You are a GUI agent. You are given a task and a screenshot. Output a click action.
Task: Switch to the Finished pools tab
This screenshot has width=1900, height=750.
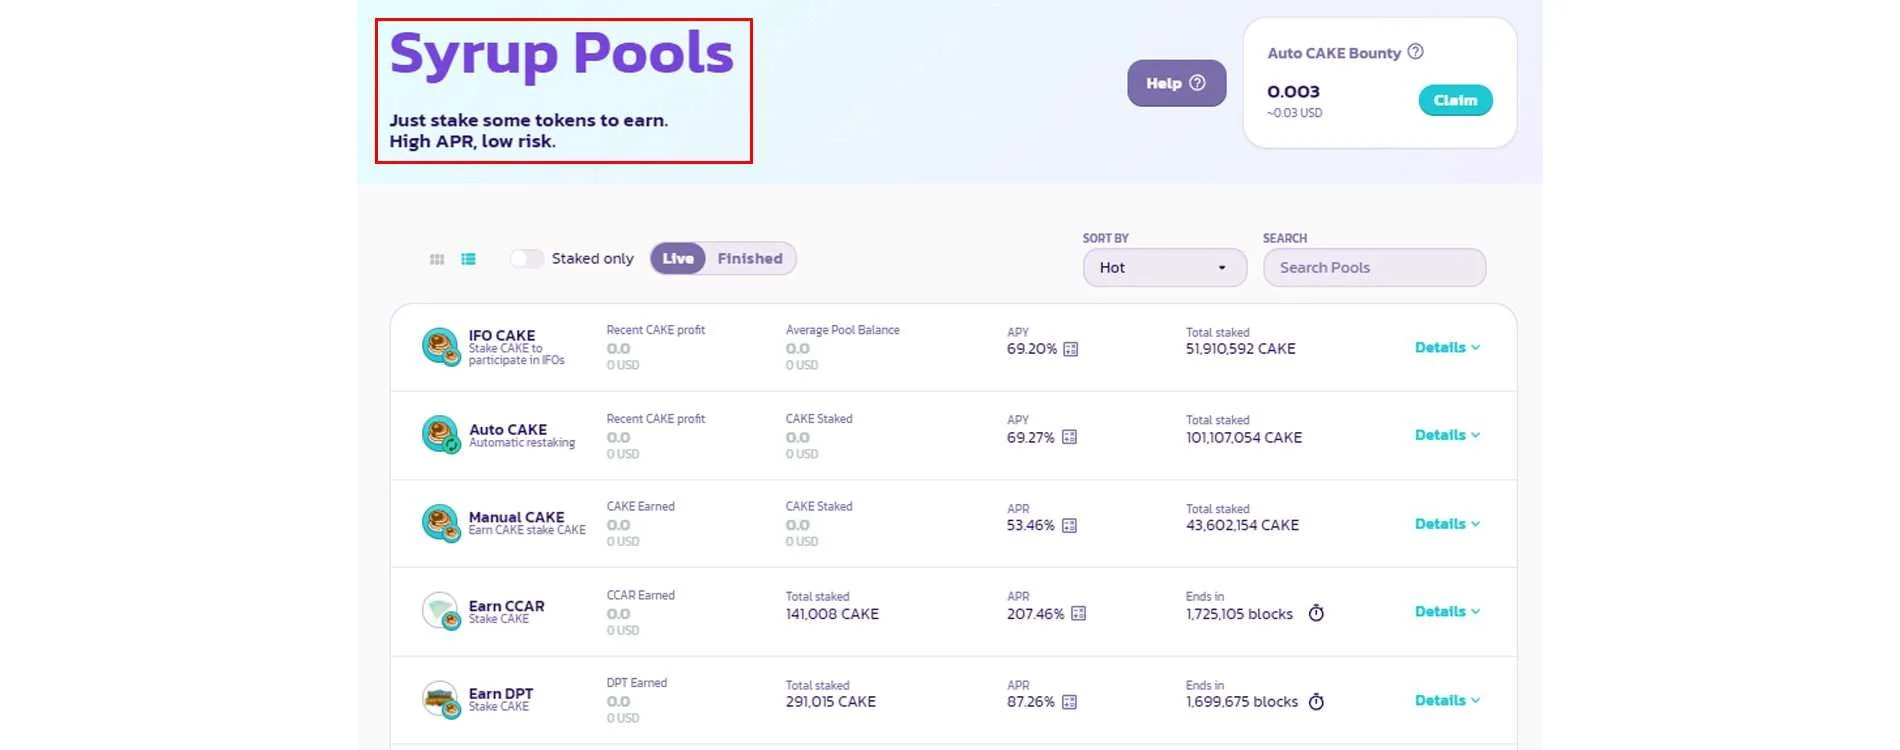[749, 259]
